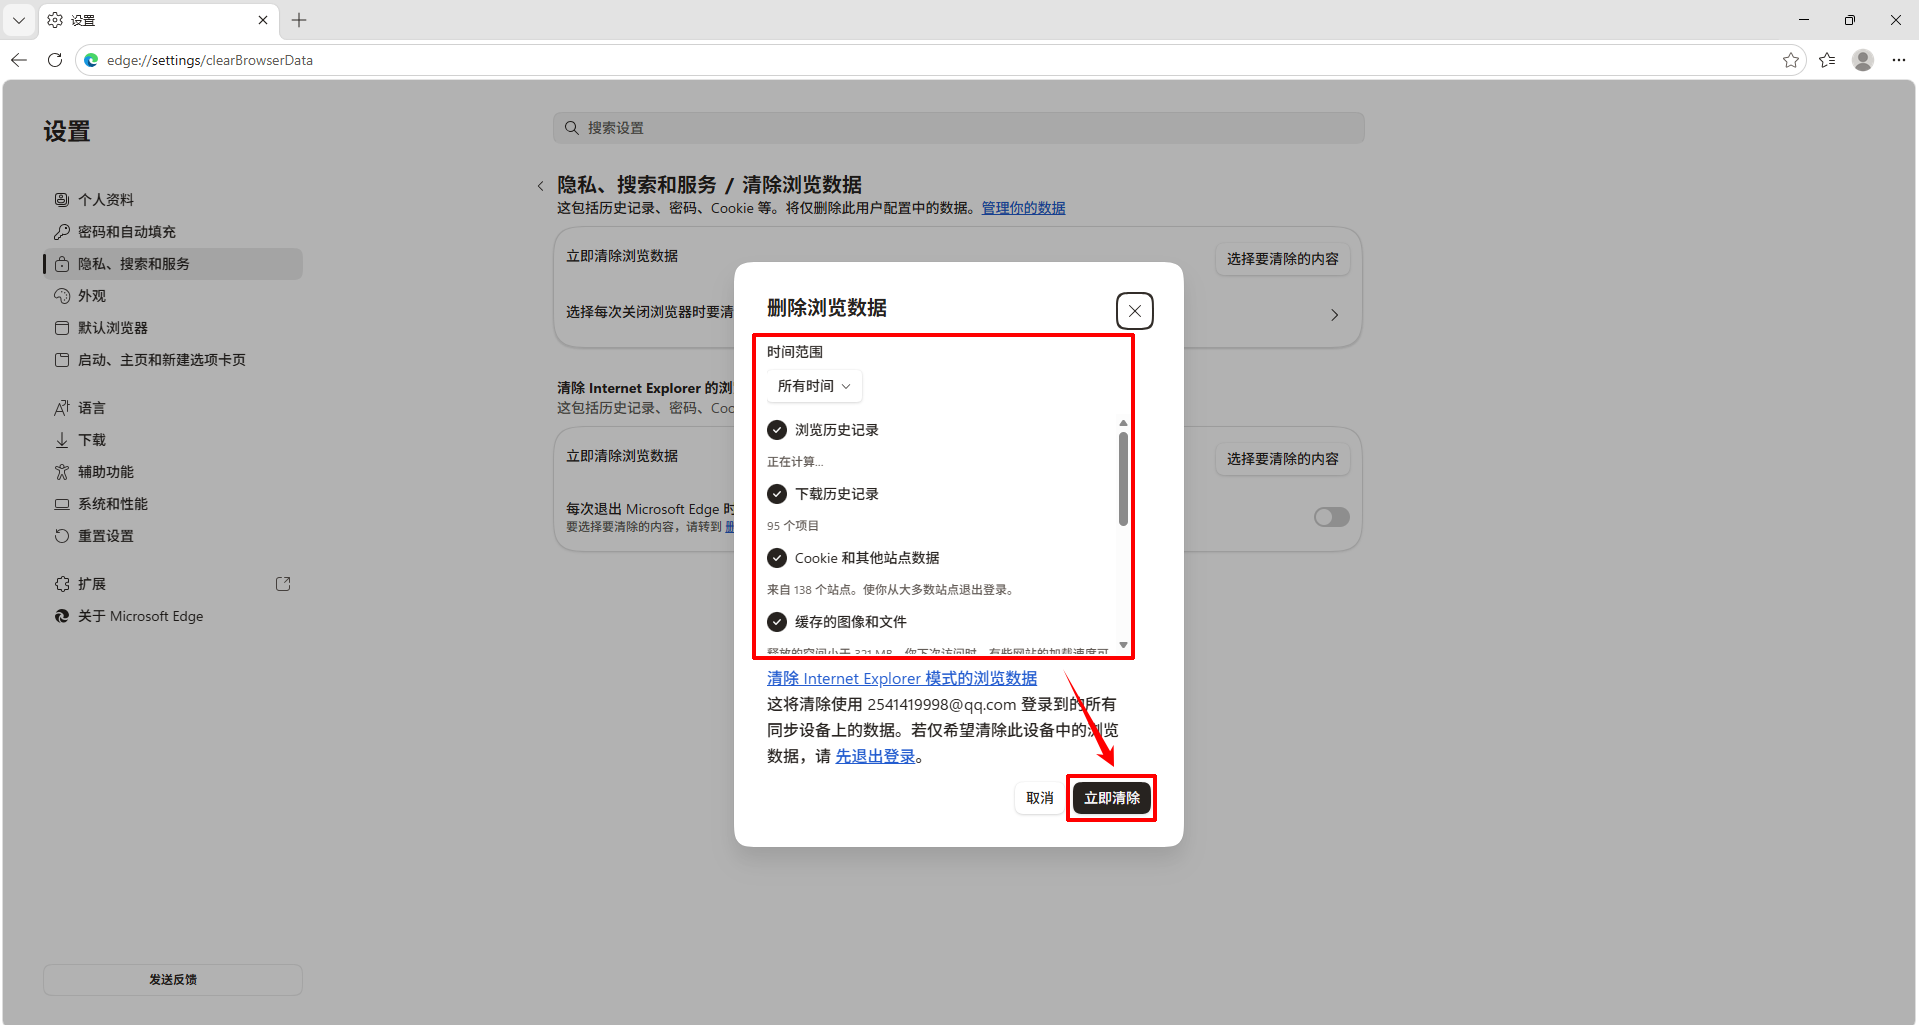1919x1025 pixels.
Task: Restore down the Edge window
Action: pos(1850,20)
